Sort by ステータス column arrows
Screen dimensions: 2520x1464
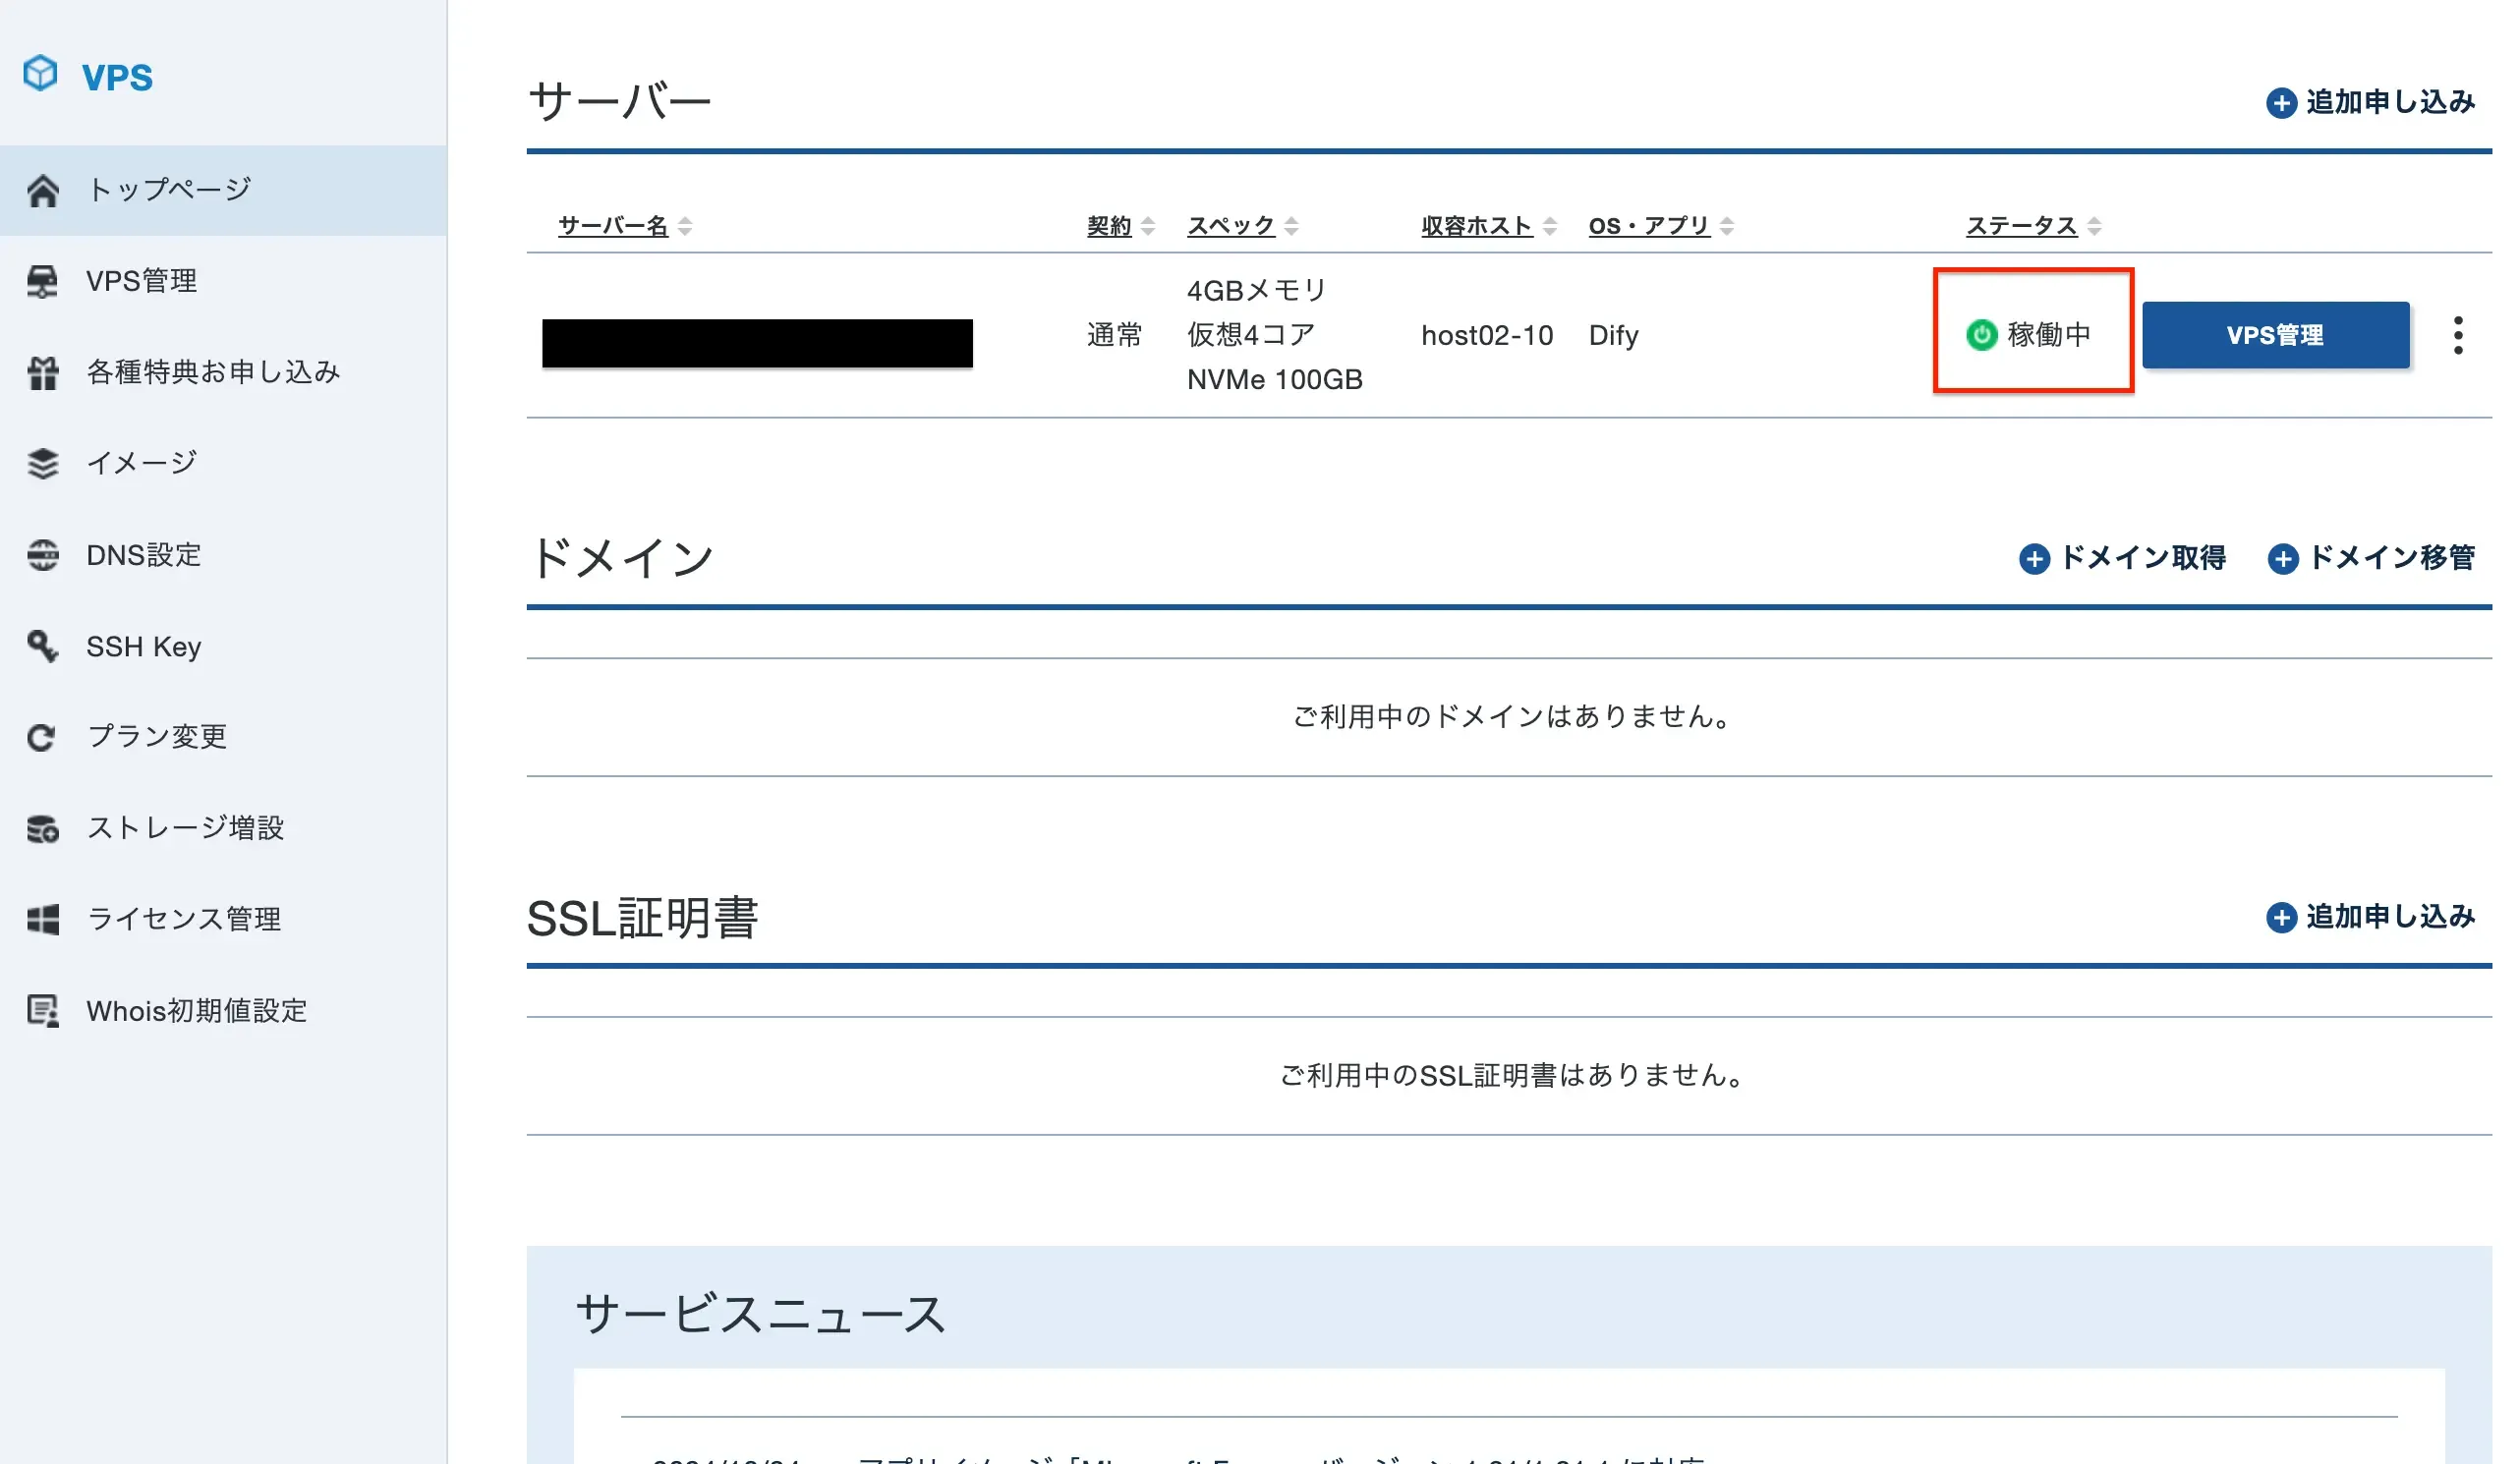tap(2095, 227)
